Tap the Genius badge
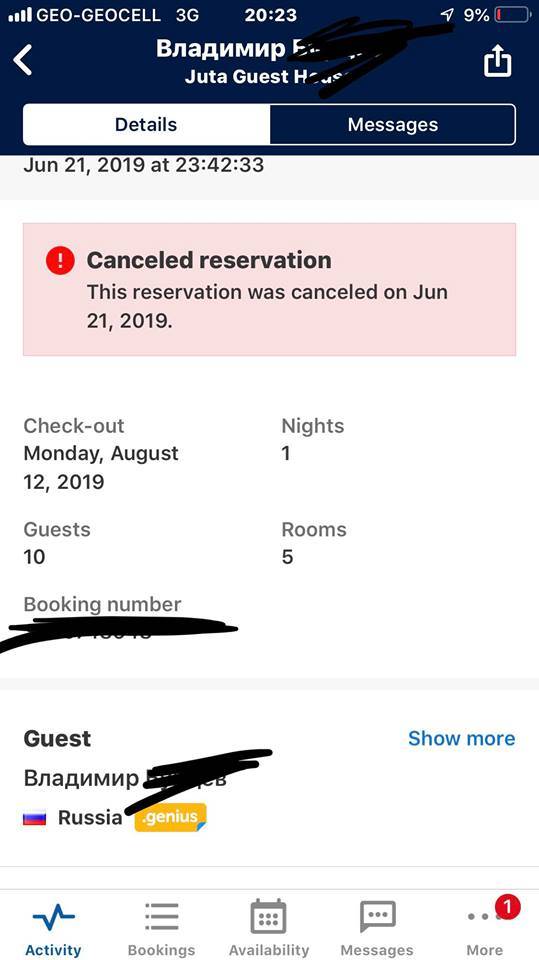This screenshot has width=539, height=960. pos(170,817)
